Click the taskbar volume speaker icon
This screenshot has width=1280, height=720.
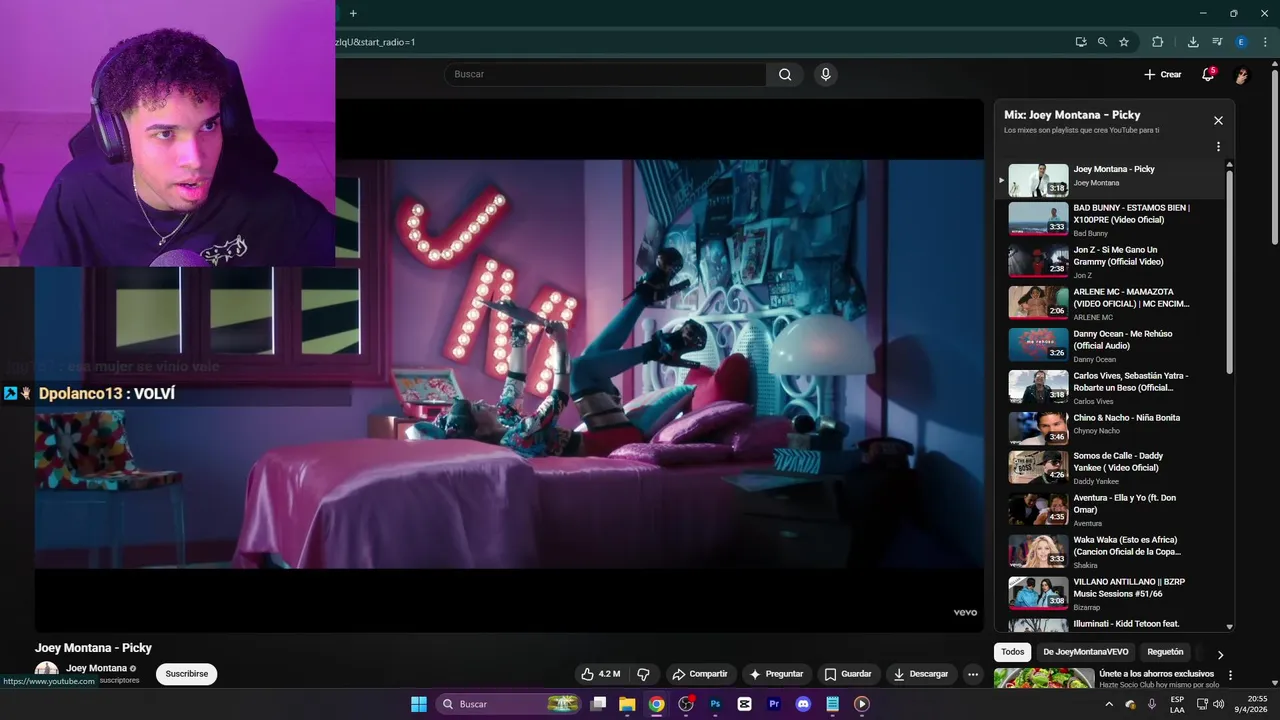coord(1218,704)
